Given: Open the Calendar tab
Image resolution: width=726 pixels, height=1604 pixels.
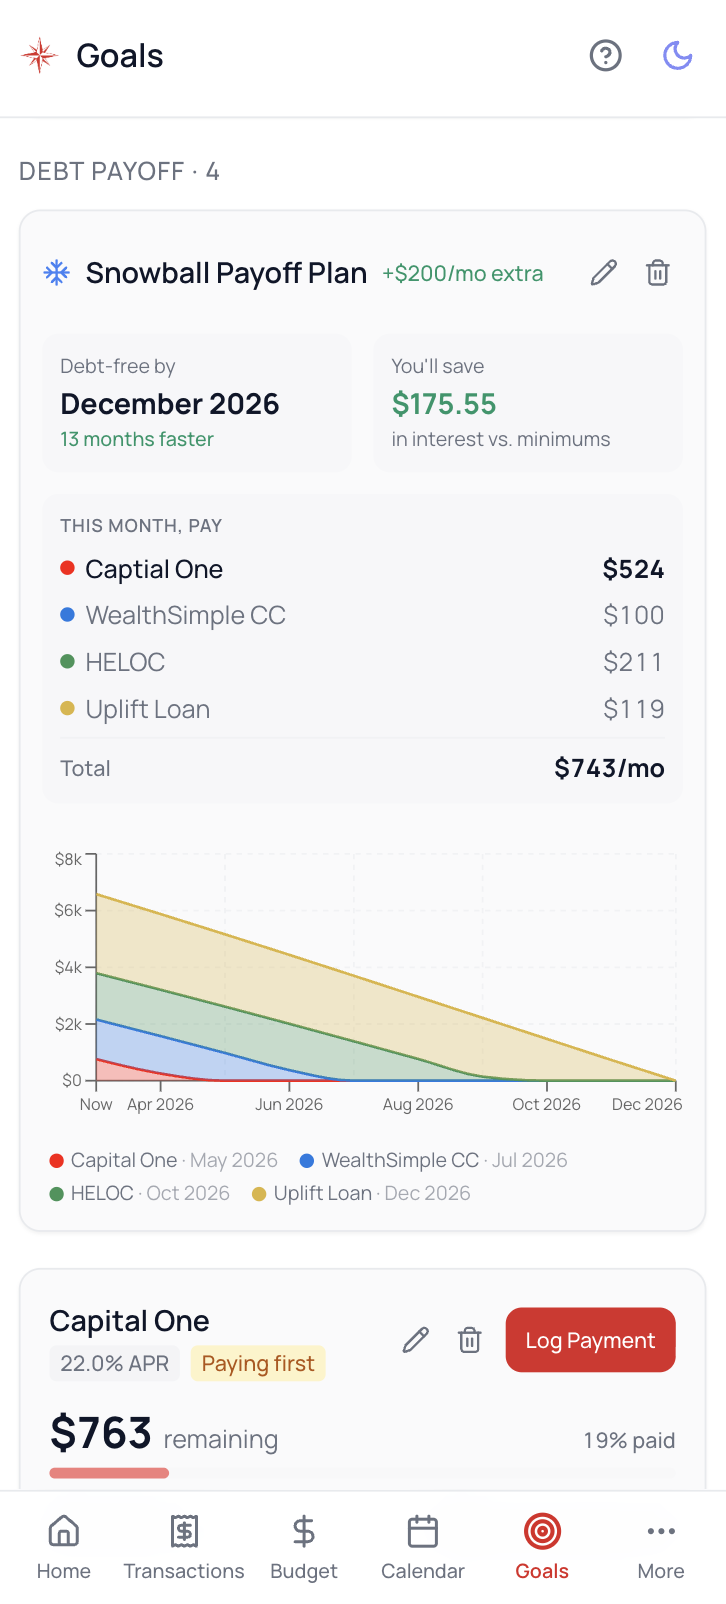Looking at the screenshot, I should [423, 1547].
